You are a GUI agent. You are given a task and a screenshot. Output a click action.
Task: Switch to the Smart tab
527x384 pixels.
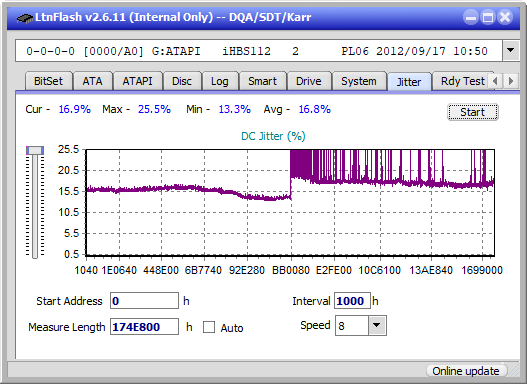[x=262, y=81]
